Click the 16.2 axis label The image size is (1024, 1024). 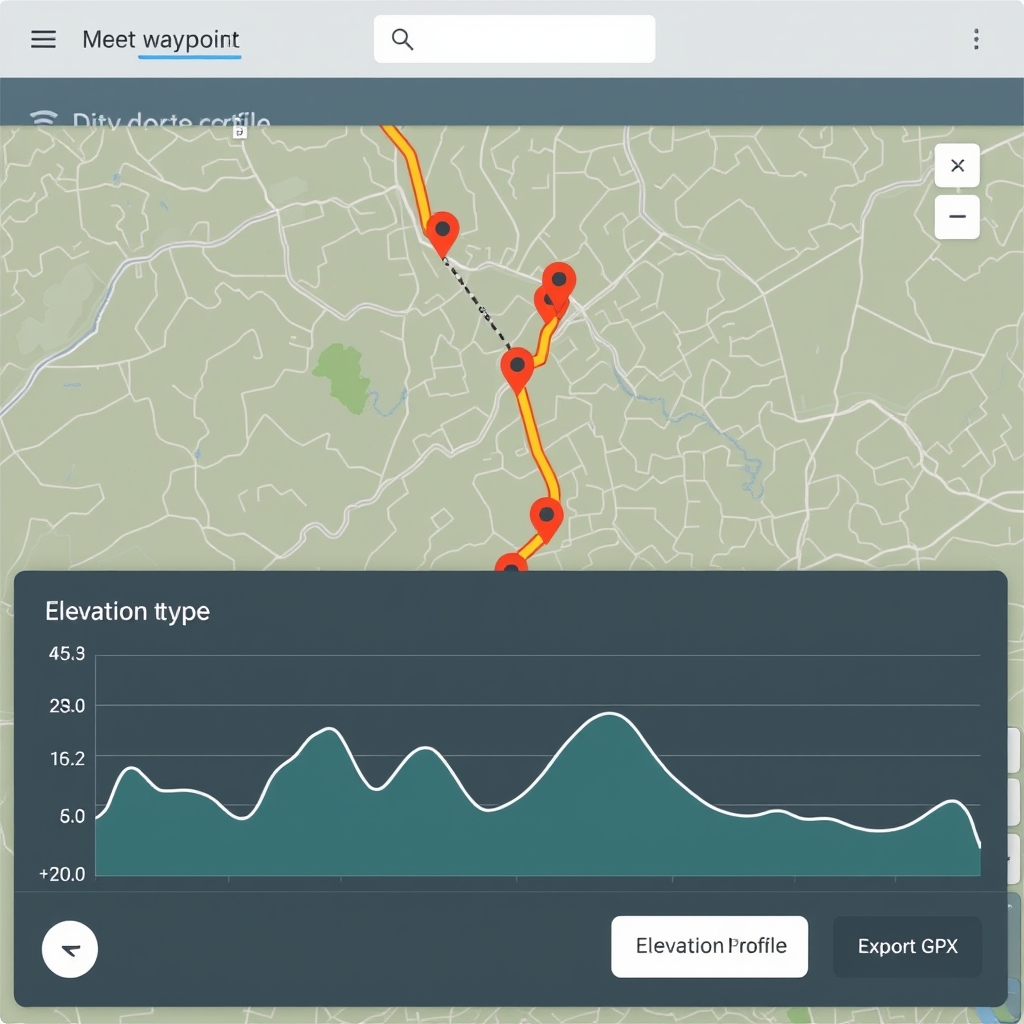pos(67,758)
